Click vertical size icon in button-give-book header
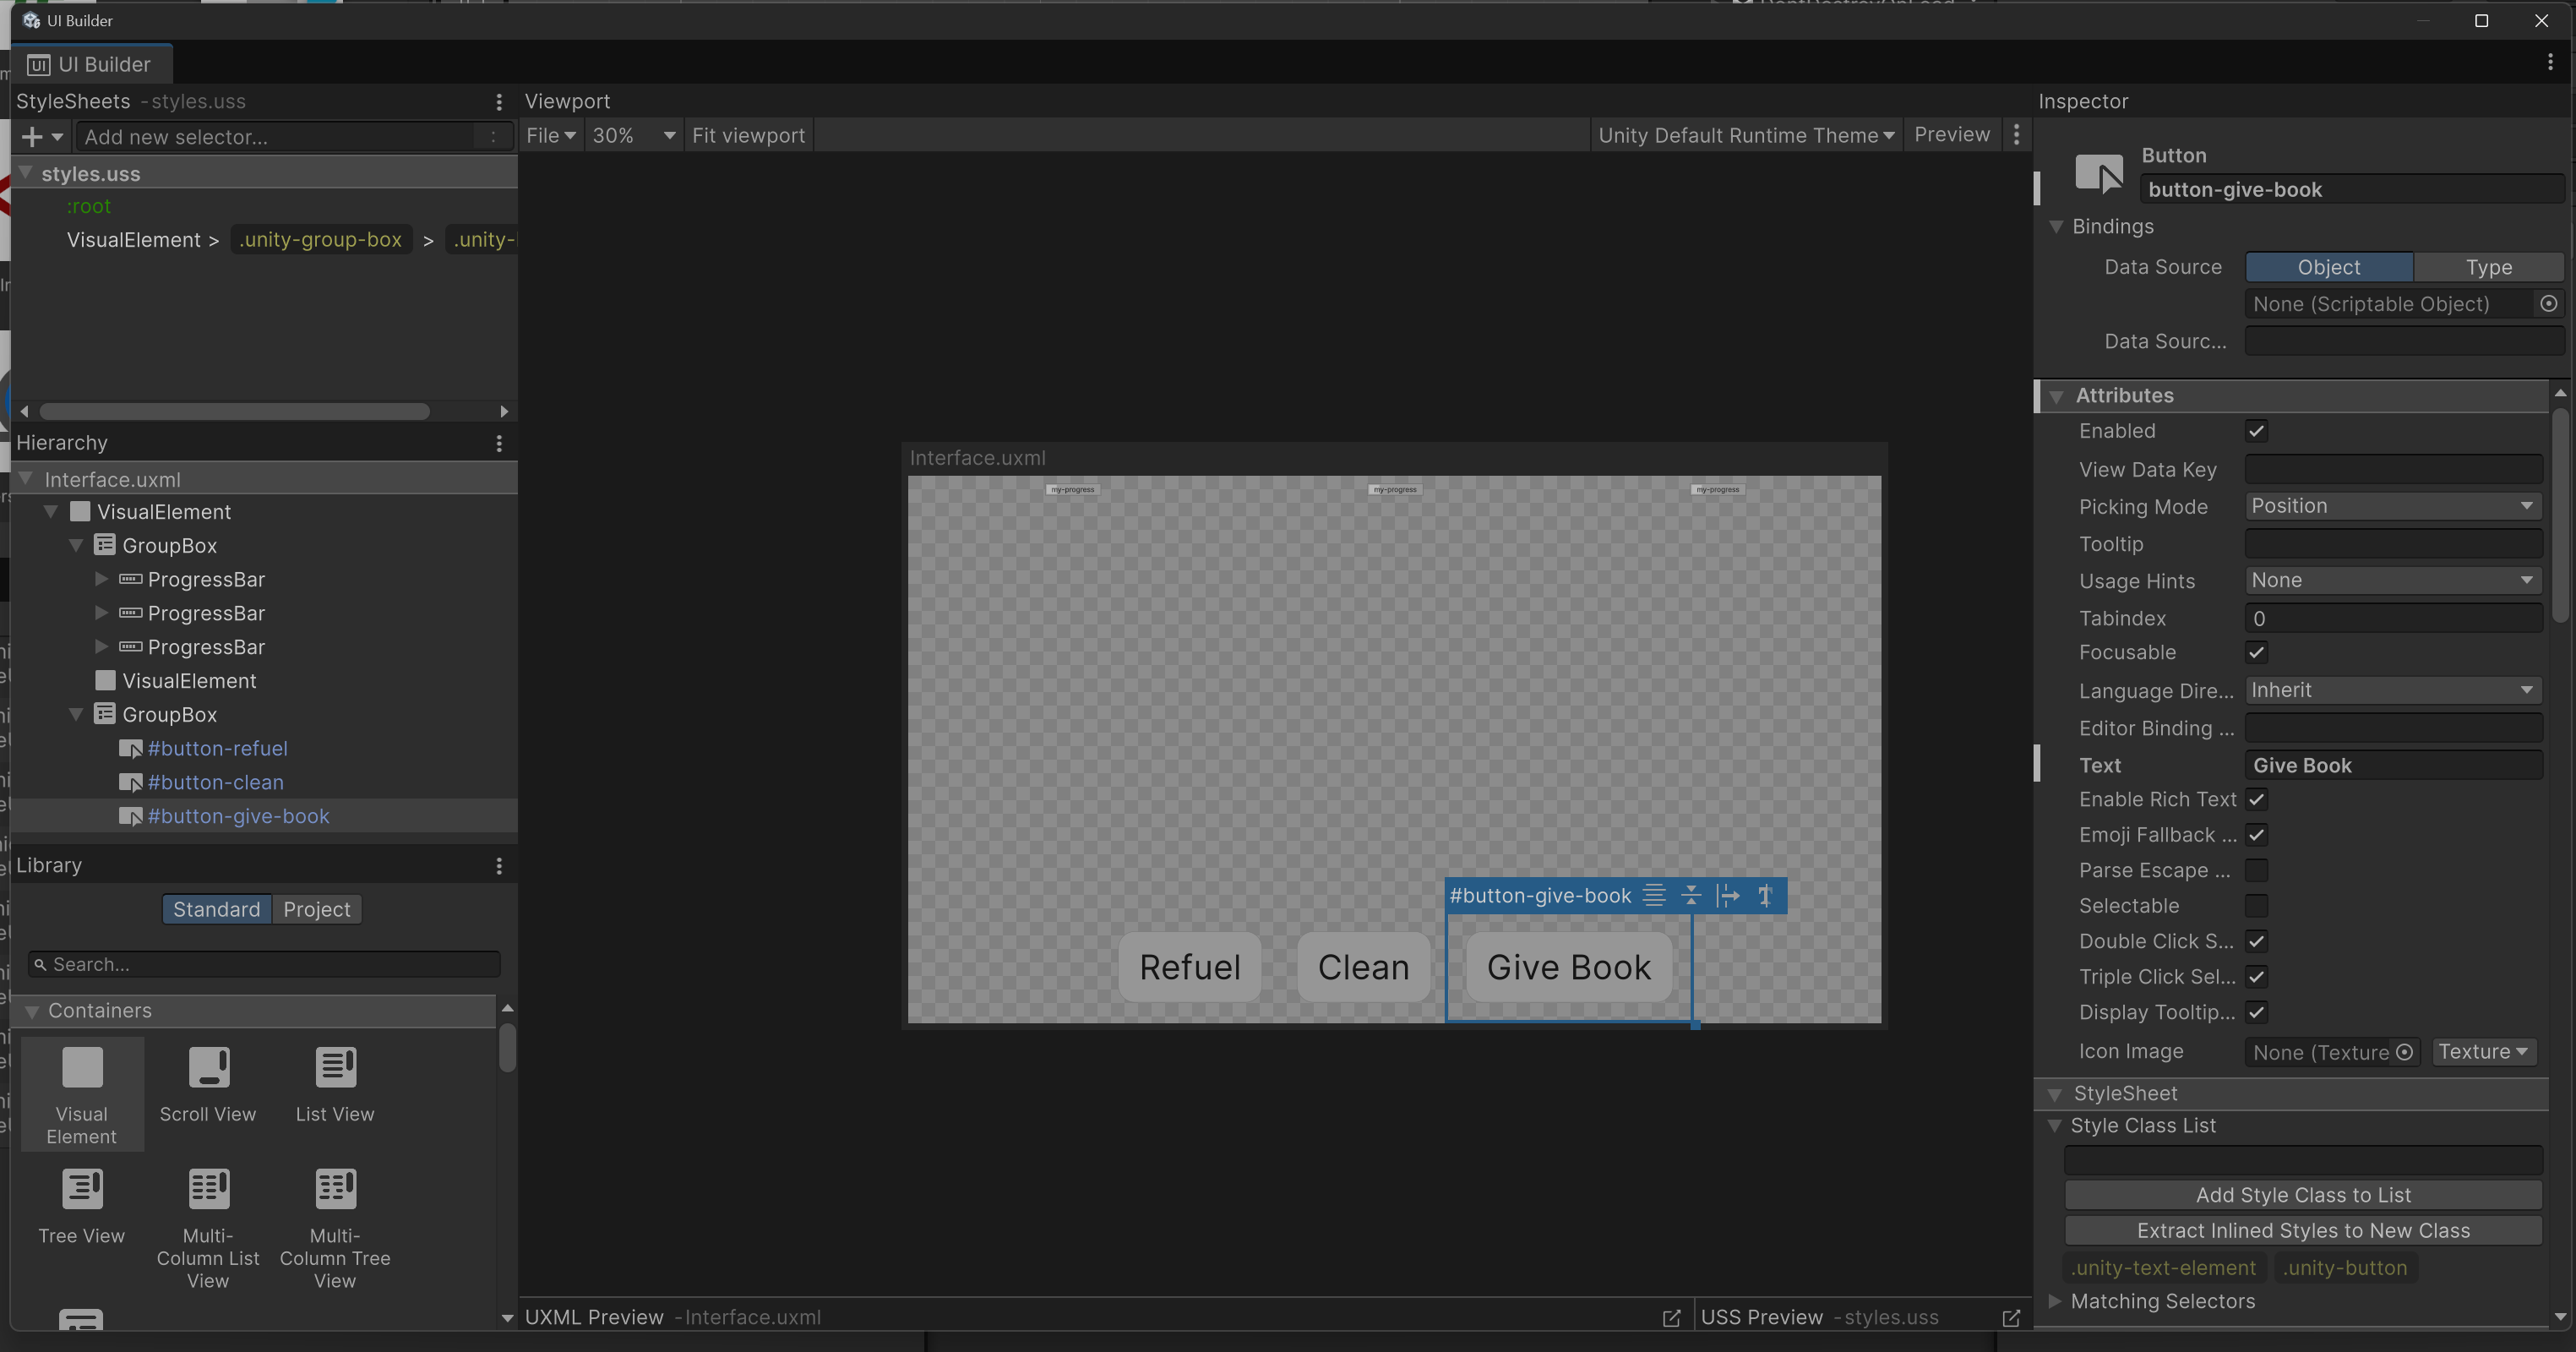2576x1352 pixels. pyautogui.click(x=1765, y=895)
